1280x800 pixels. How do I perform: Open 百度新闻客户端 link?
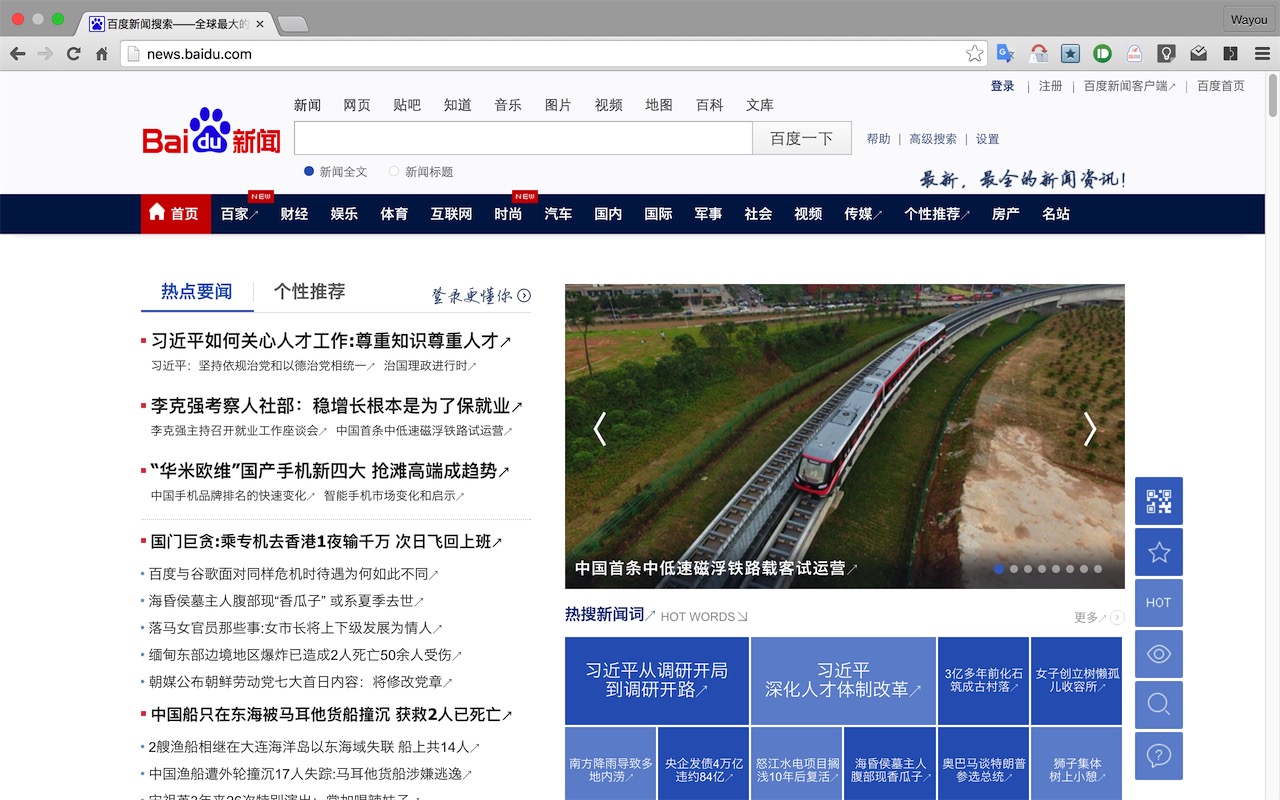[1130, 86]
